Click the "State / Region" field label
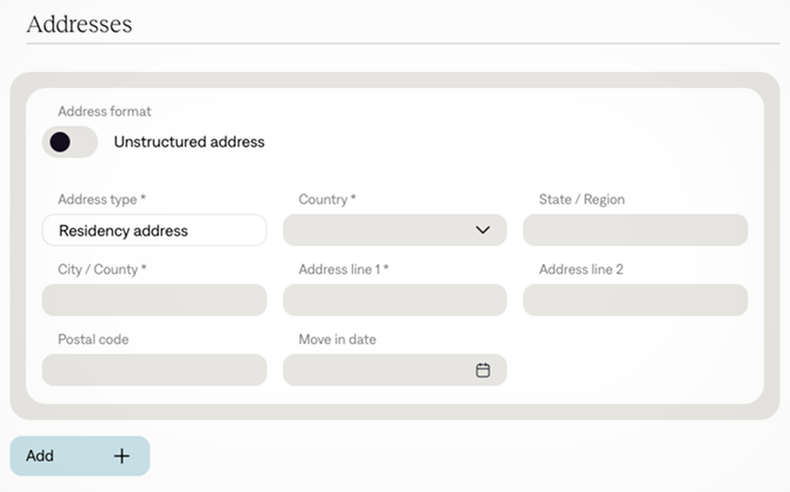The width and height of the screenshot is (790, 492). click(x=581, y=200)
